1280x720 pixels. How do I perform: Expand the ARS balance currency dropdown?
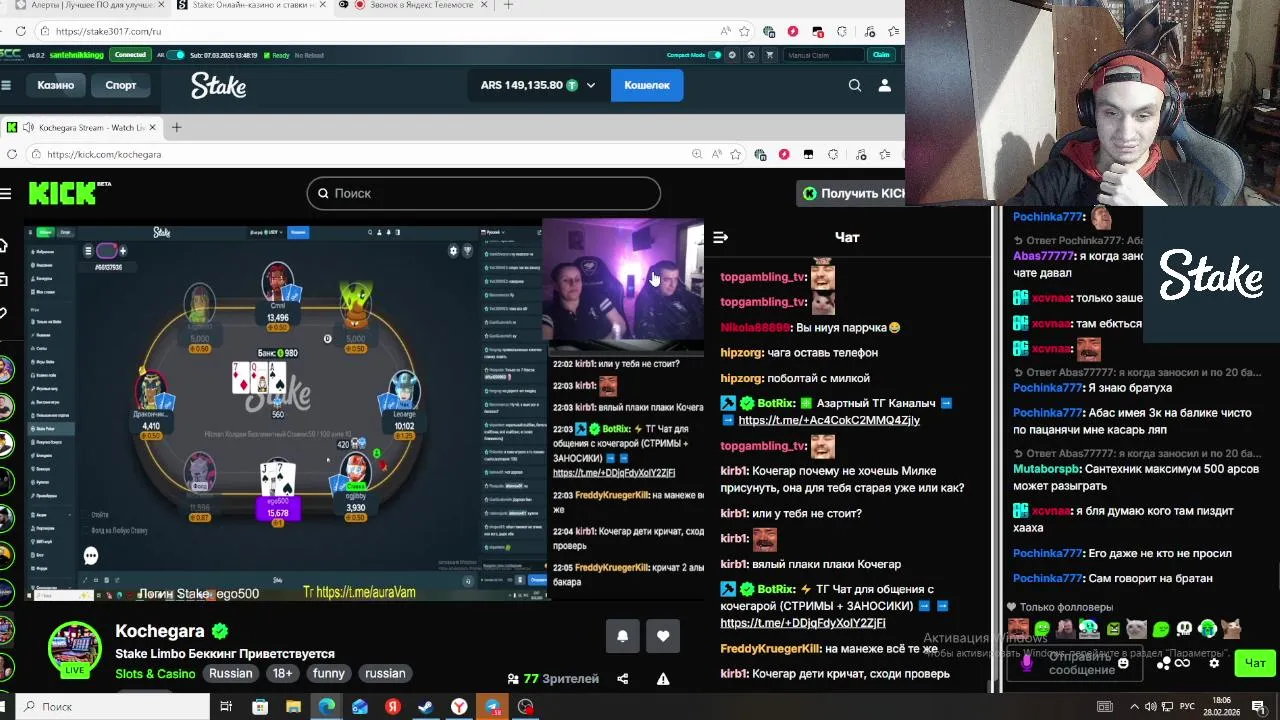[x=590, y=85]
